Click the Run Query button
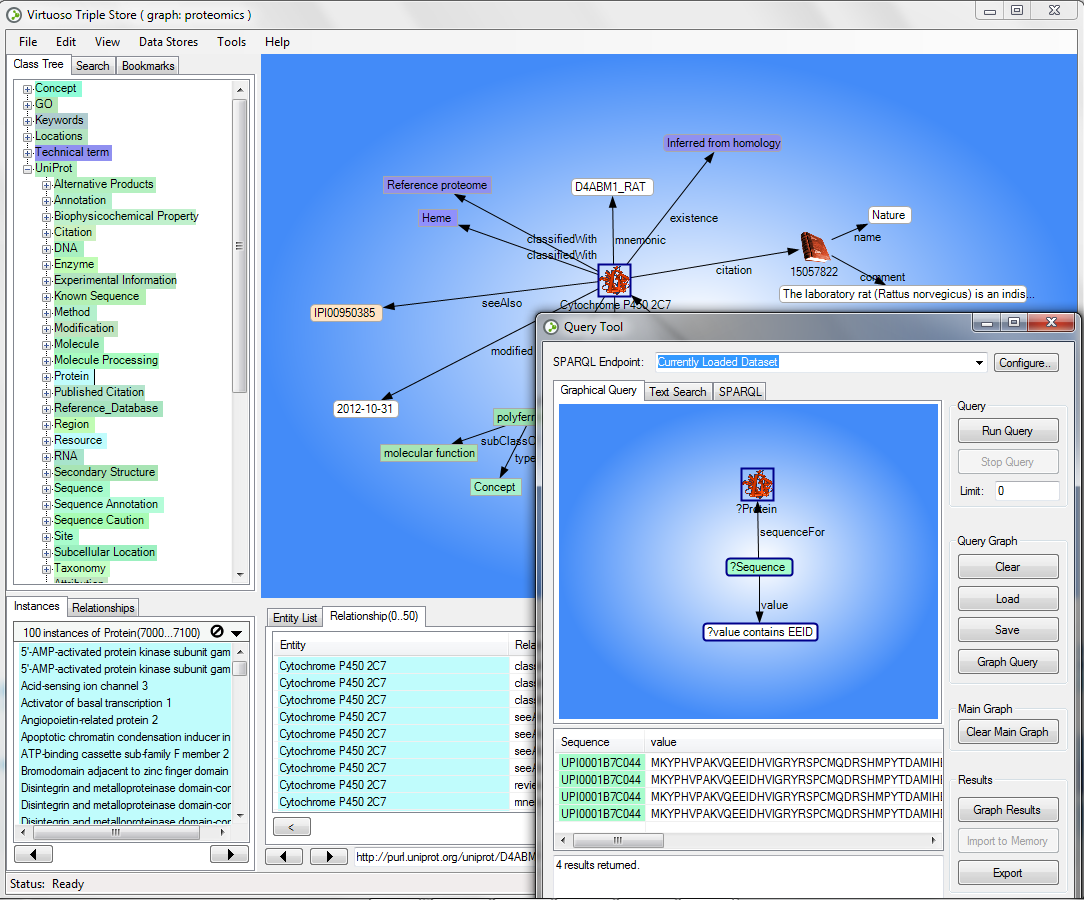1084x900 pixels. click(1007, 431)
